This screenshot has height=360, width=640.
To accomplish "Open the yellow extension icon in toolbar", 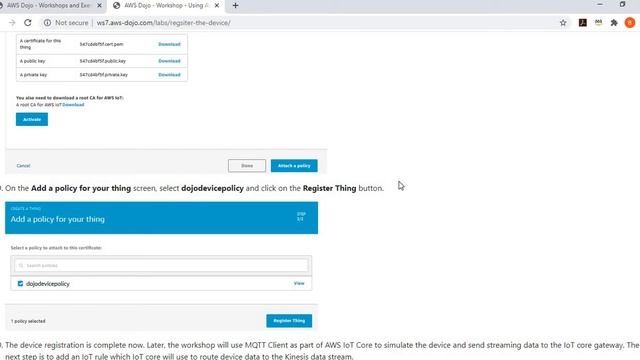I will pyautogui.click(x=598, y=23).
